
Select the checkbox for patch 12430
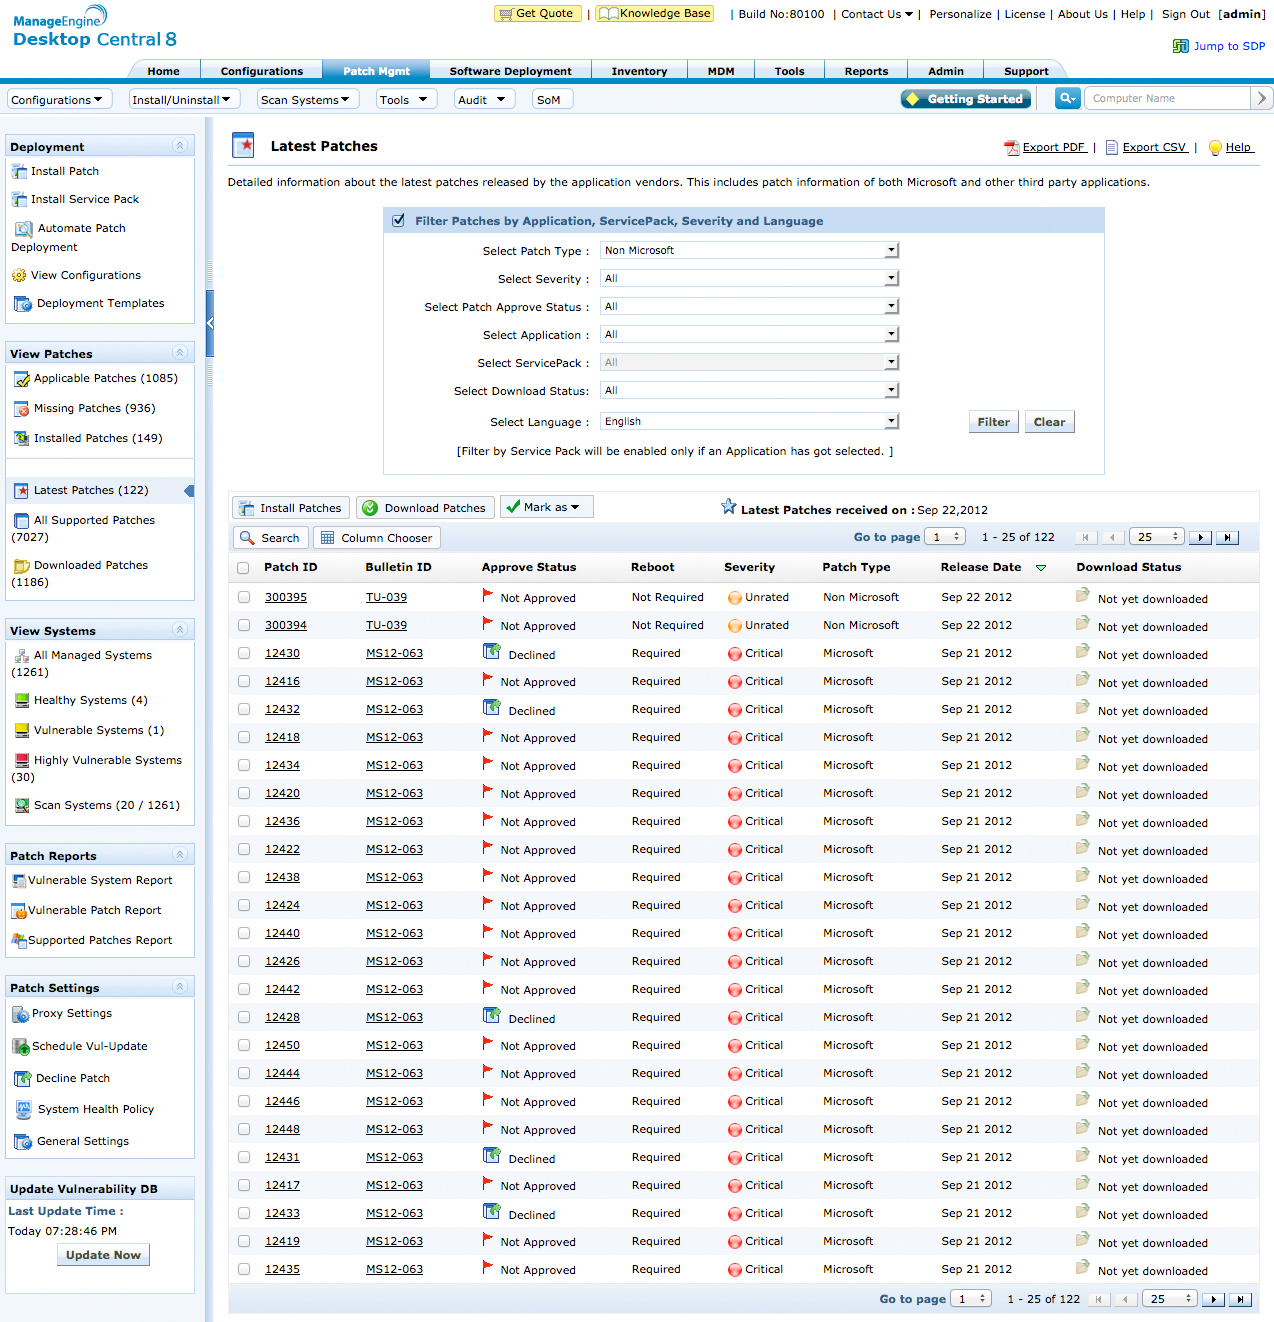coord(244,653)
